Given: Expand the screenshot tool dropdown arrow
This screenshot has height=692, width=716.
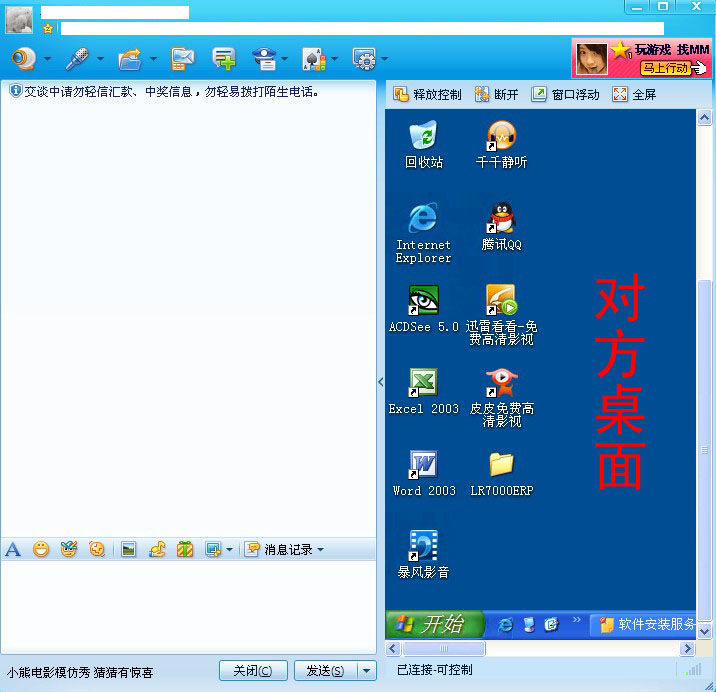Looking at the screenshot, I should (229, 549).
